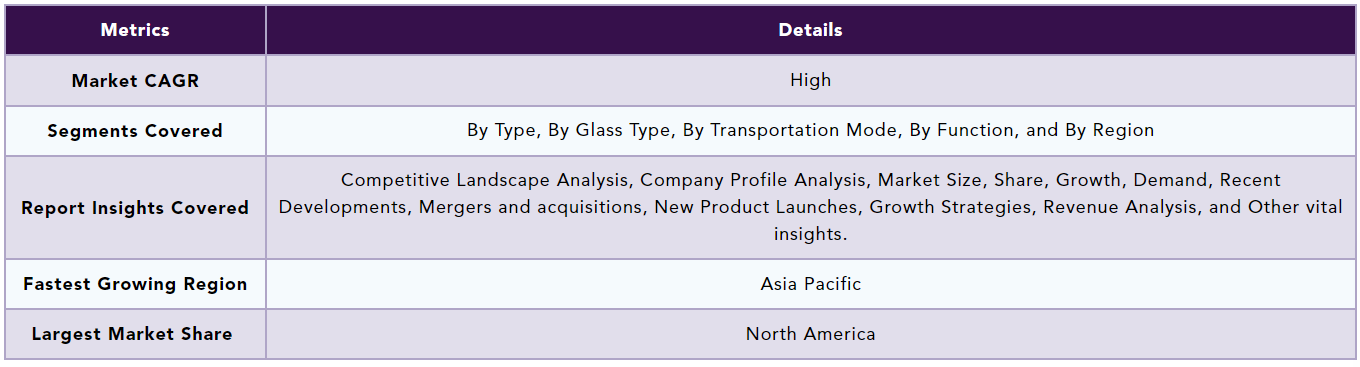
Task: Click the North America cell
Action: [810, 335]
